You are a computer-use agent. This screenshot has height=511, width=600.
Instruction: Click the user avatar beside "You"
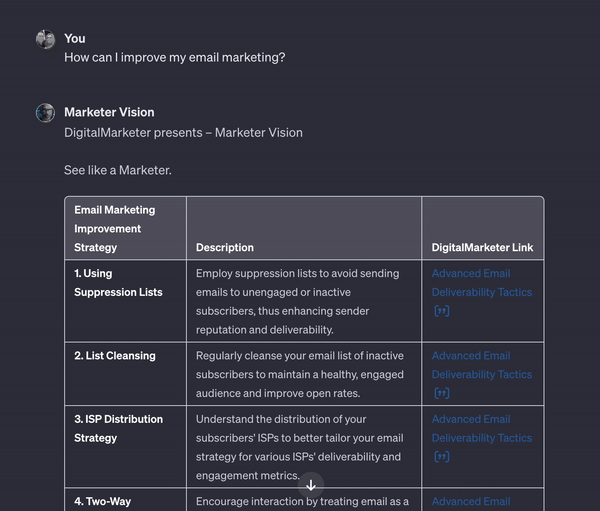click(x=45, y=39)
